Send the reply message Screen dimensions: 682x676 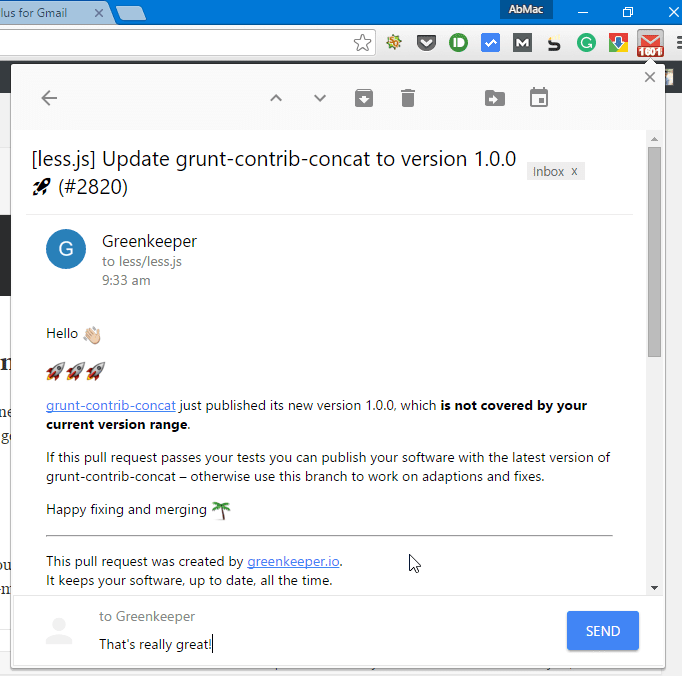pos(602,631)
